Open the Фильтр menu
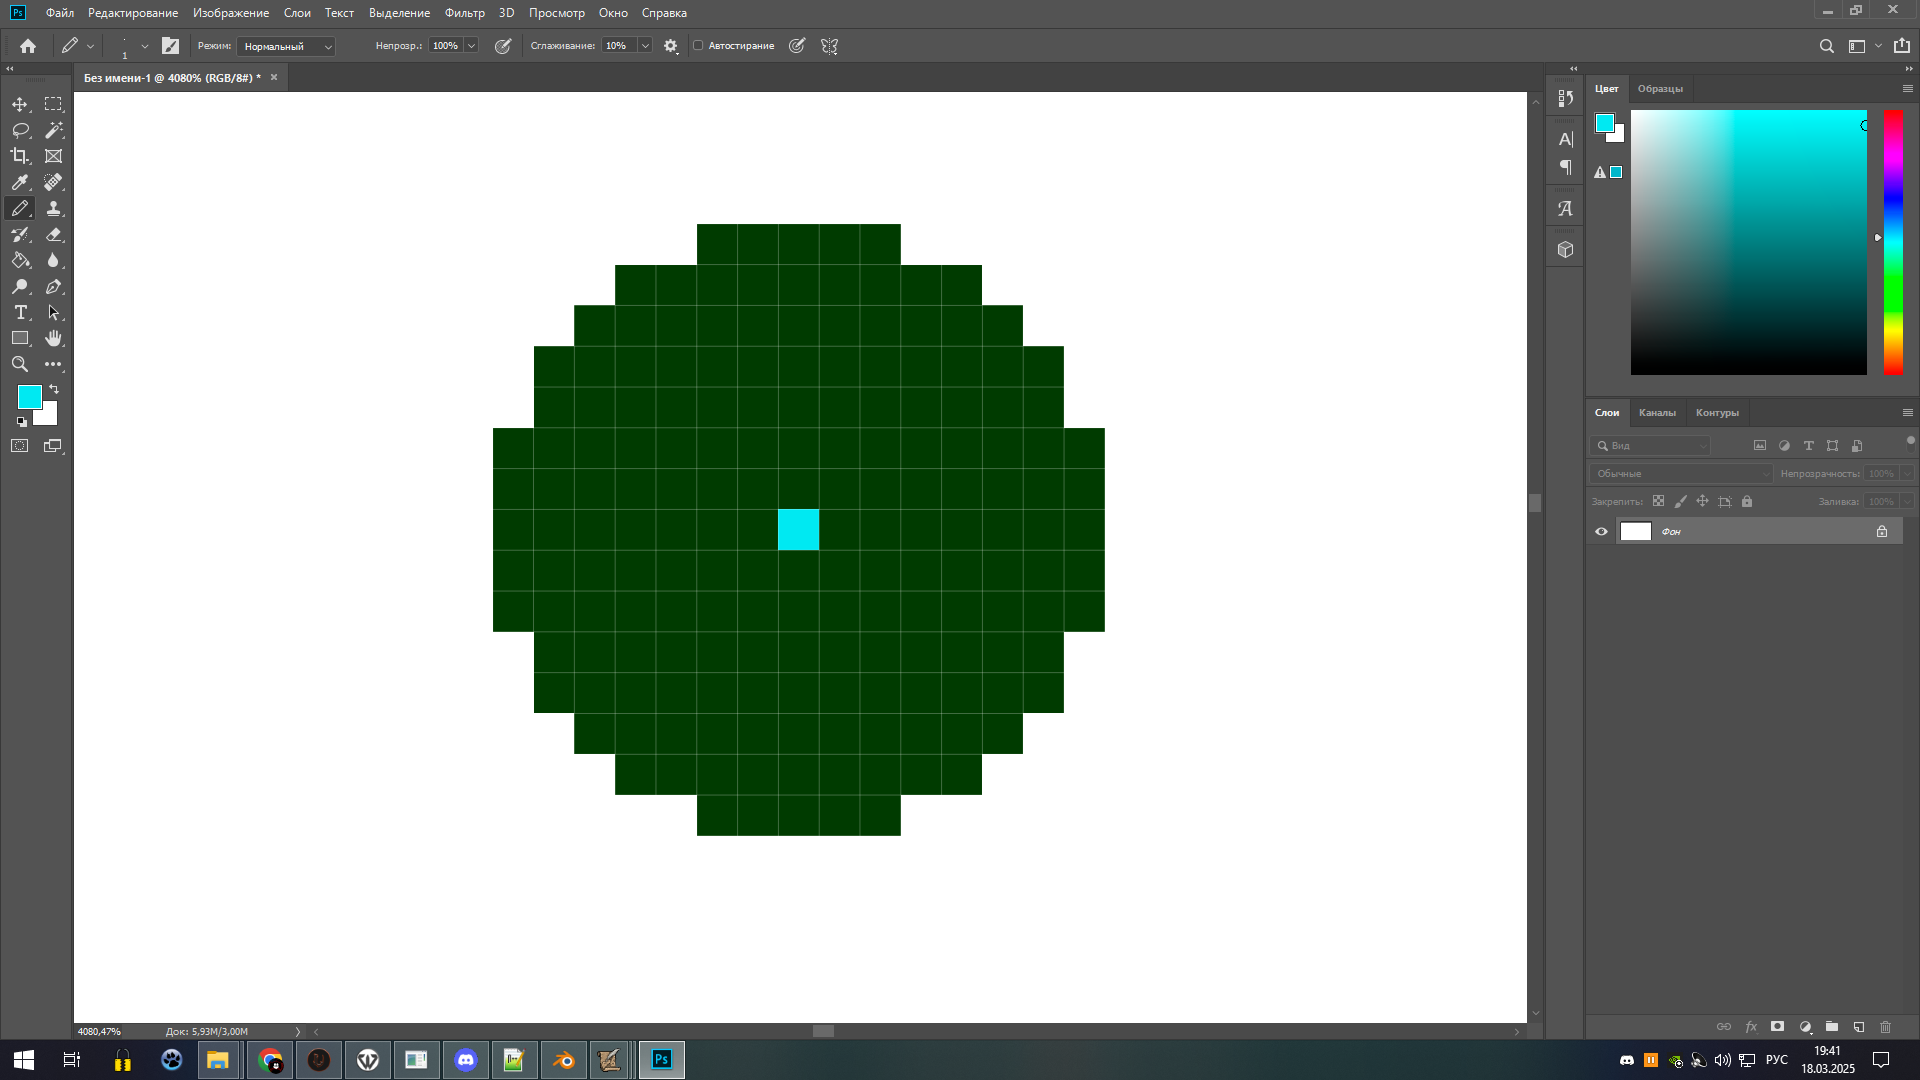The width and height of the screenshot is (1920, 1080). (464, 13)
